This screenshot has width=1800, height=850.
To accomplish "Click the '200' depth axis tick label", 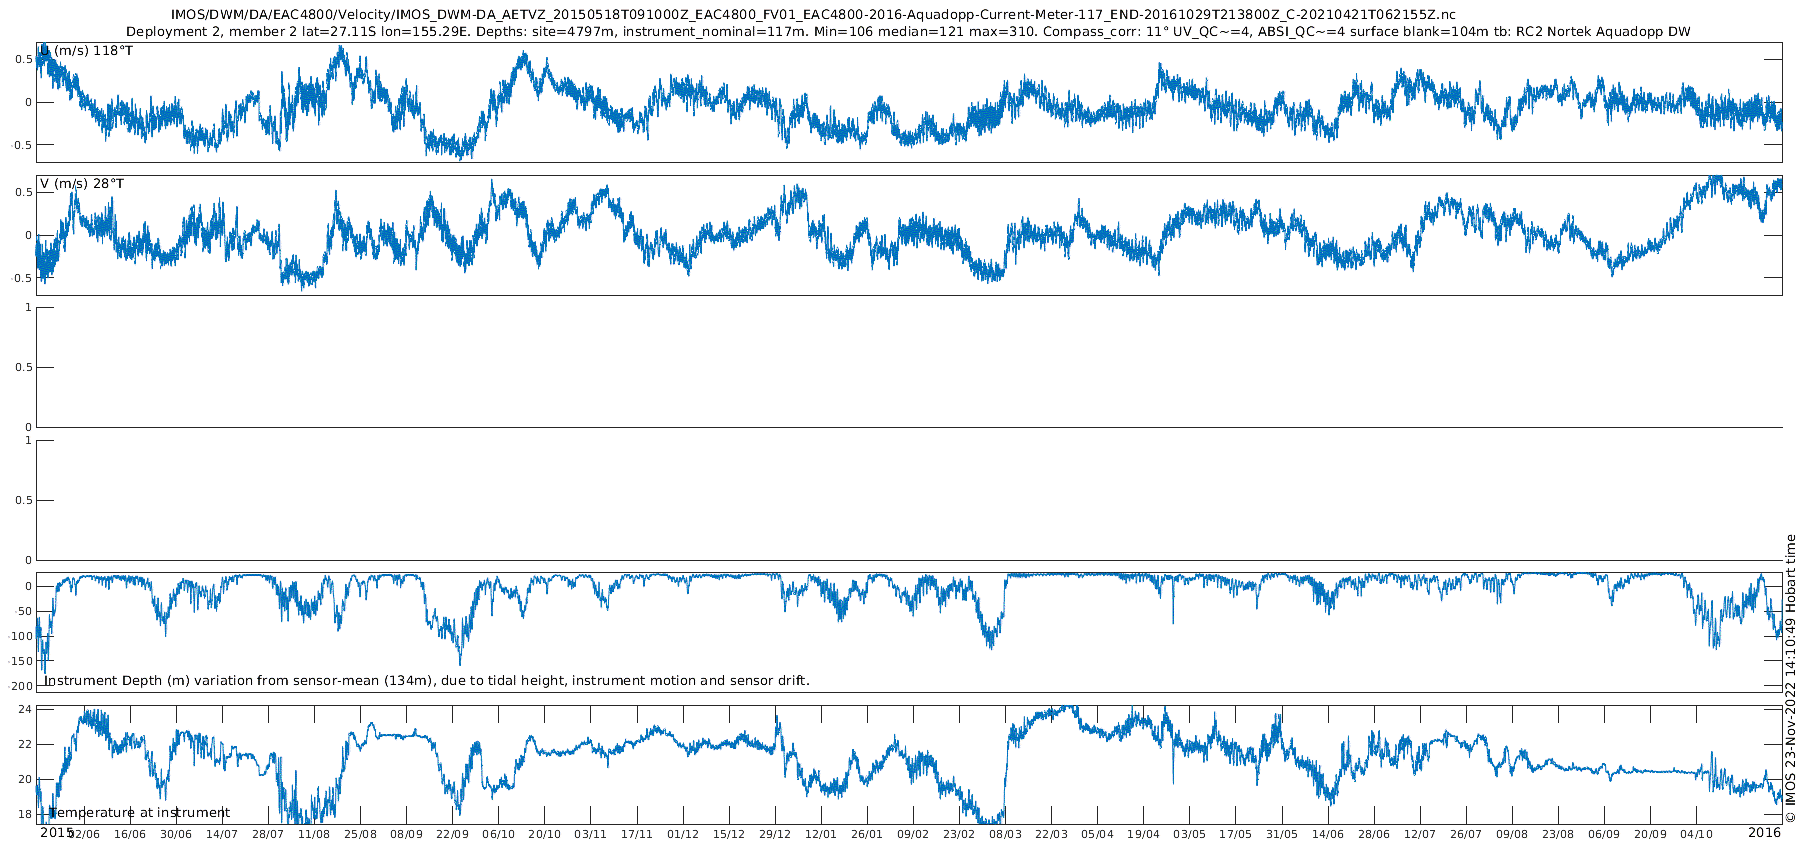I will pos(22,686).
